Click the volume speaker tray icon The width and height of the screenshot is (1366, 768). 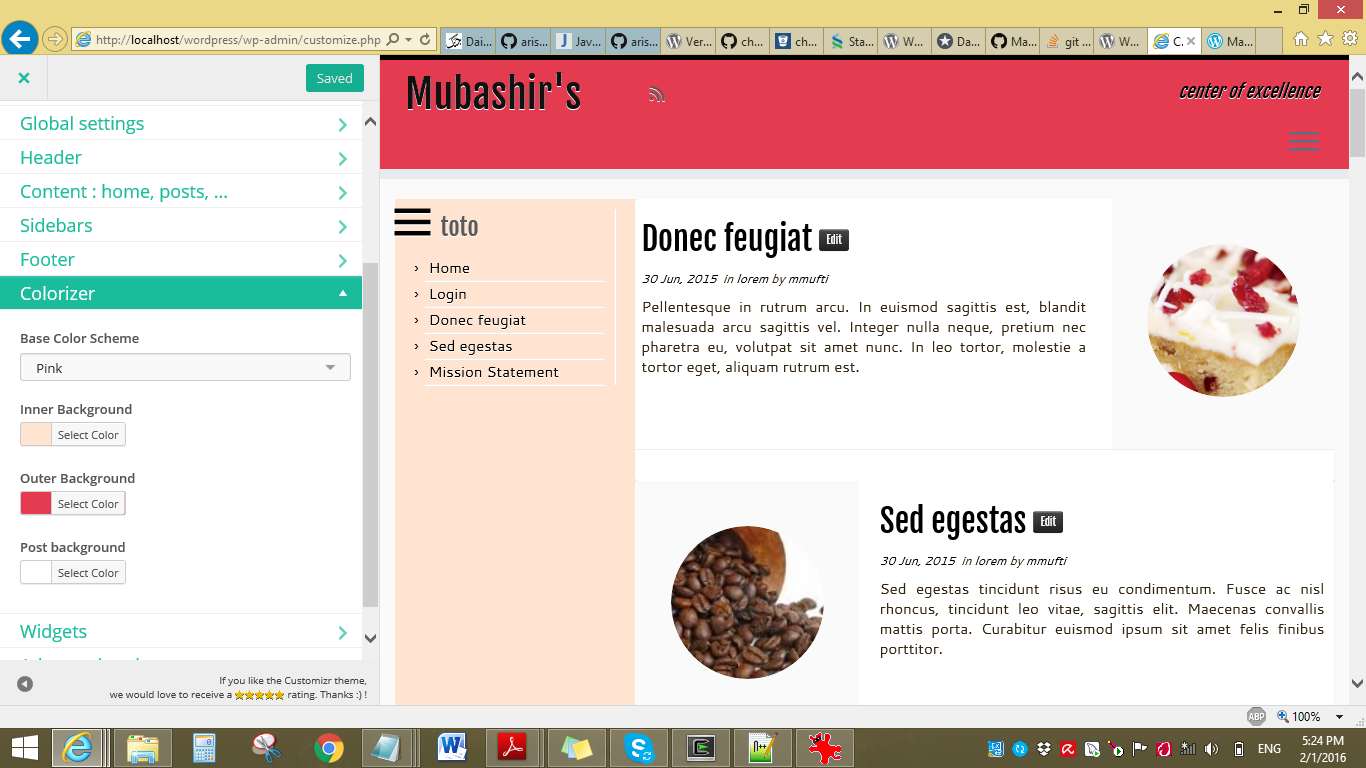pos(1211,748)
